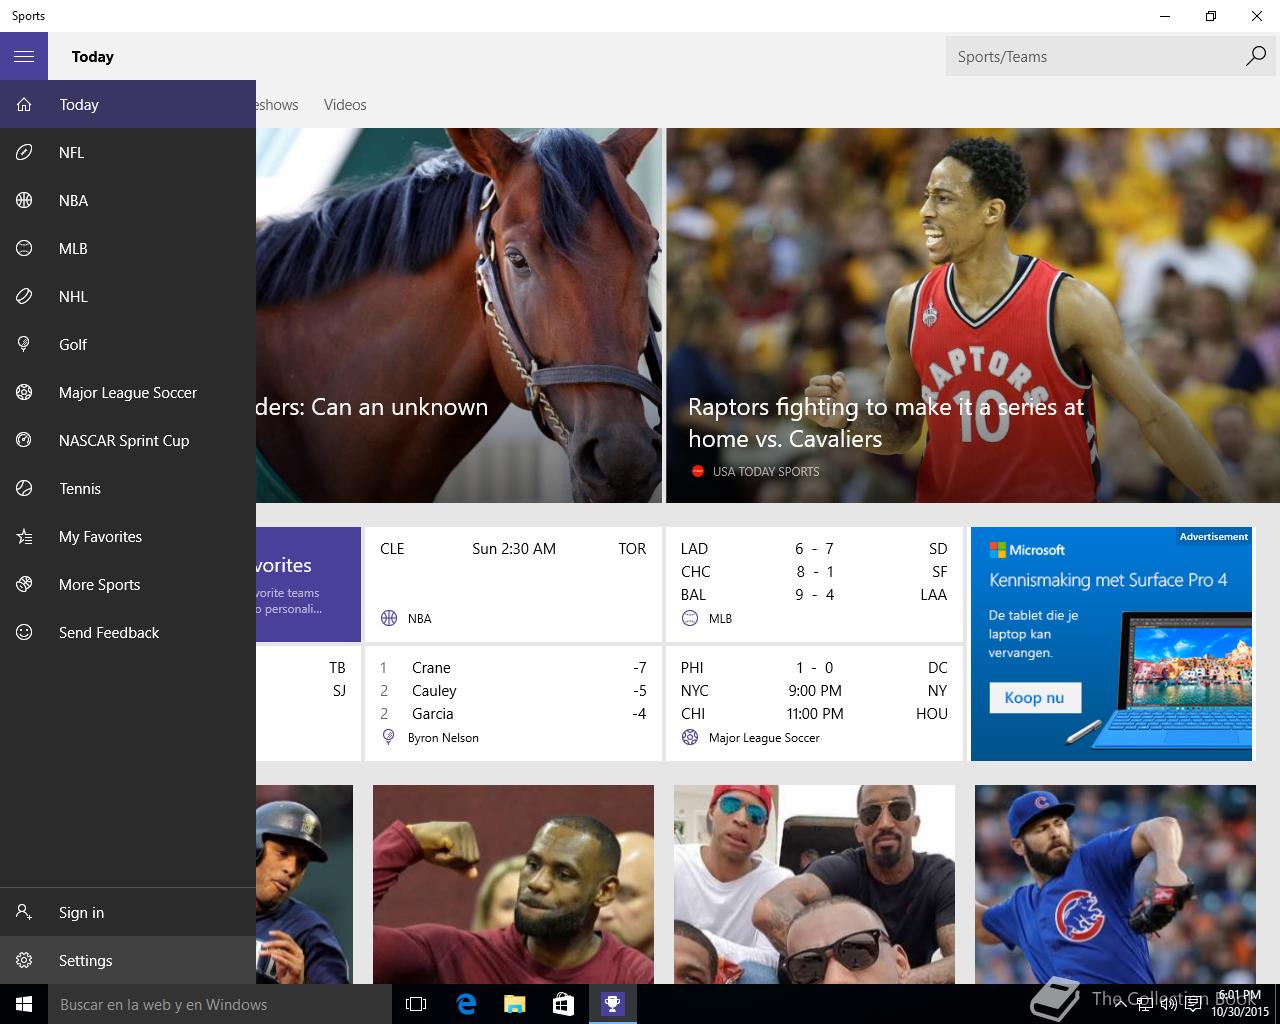The image size is (1280, 1024).
Task: Click the Sign in person icon
Action: (x=24, y=912)
